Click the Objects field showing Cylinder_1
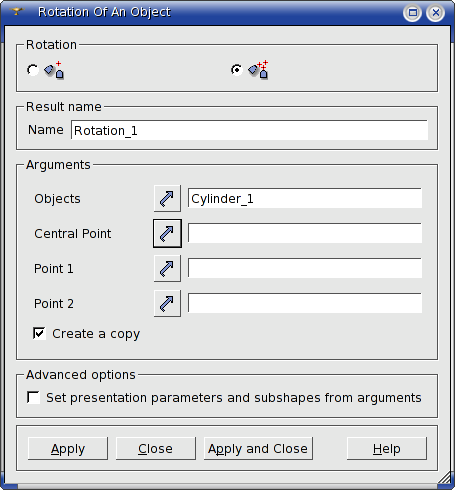This screenshot has width=455, height=490. coord(305,199)
